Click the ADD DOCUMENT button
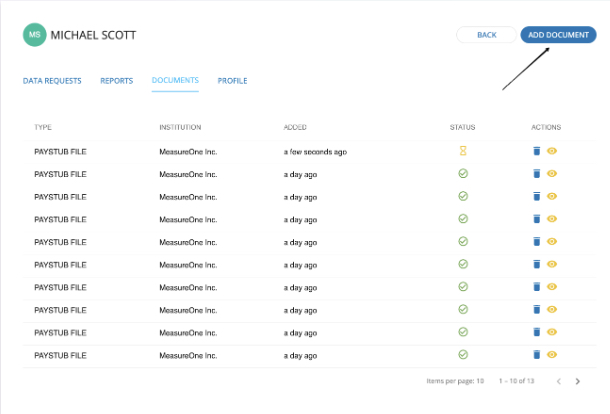Viewport: 610px width, 414px height. [x=558, y=35]
